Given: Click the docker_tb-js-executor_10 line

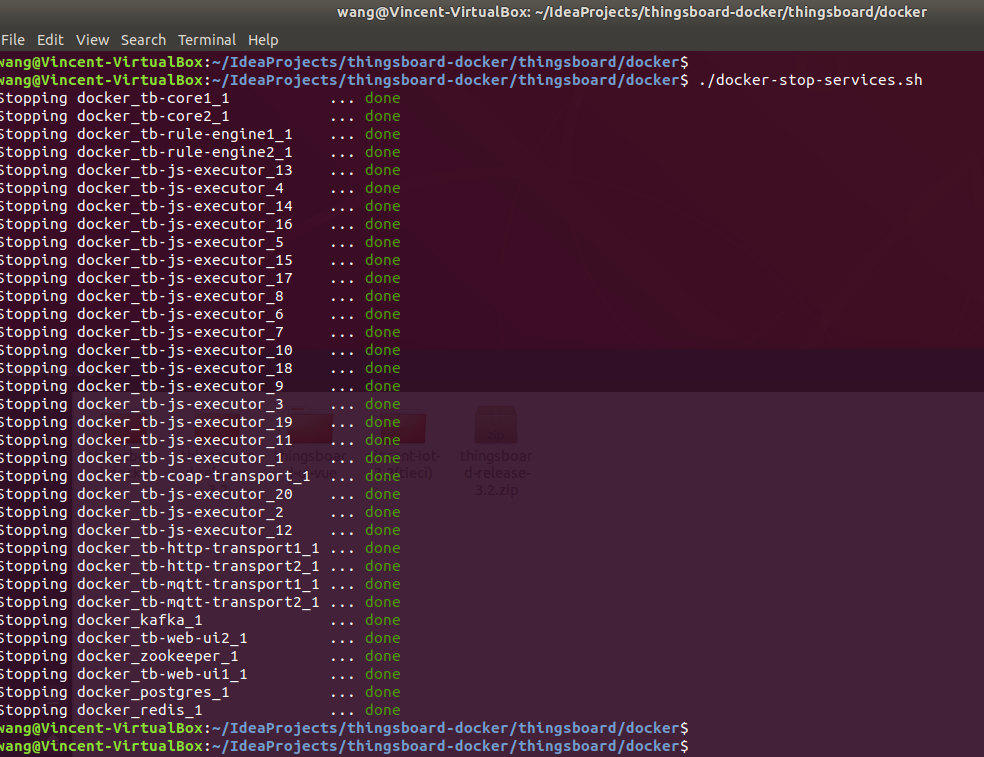Looking at the screenshot, I should click(200, 350).
